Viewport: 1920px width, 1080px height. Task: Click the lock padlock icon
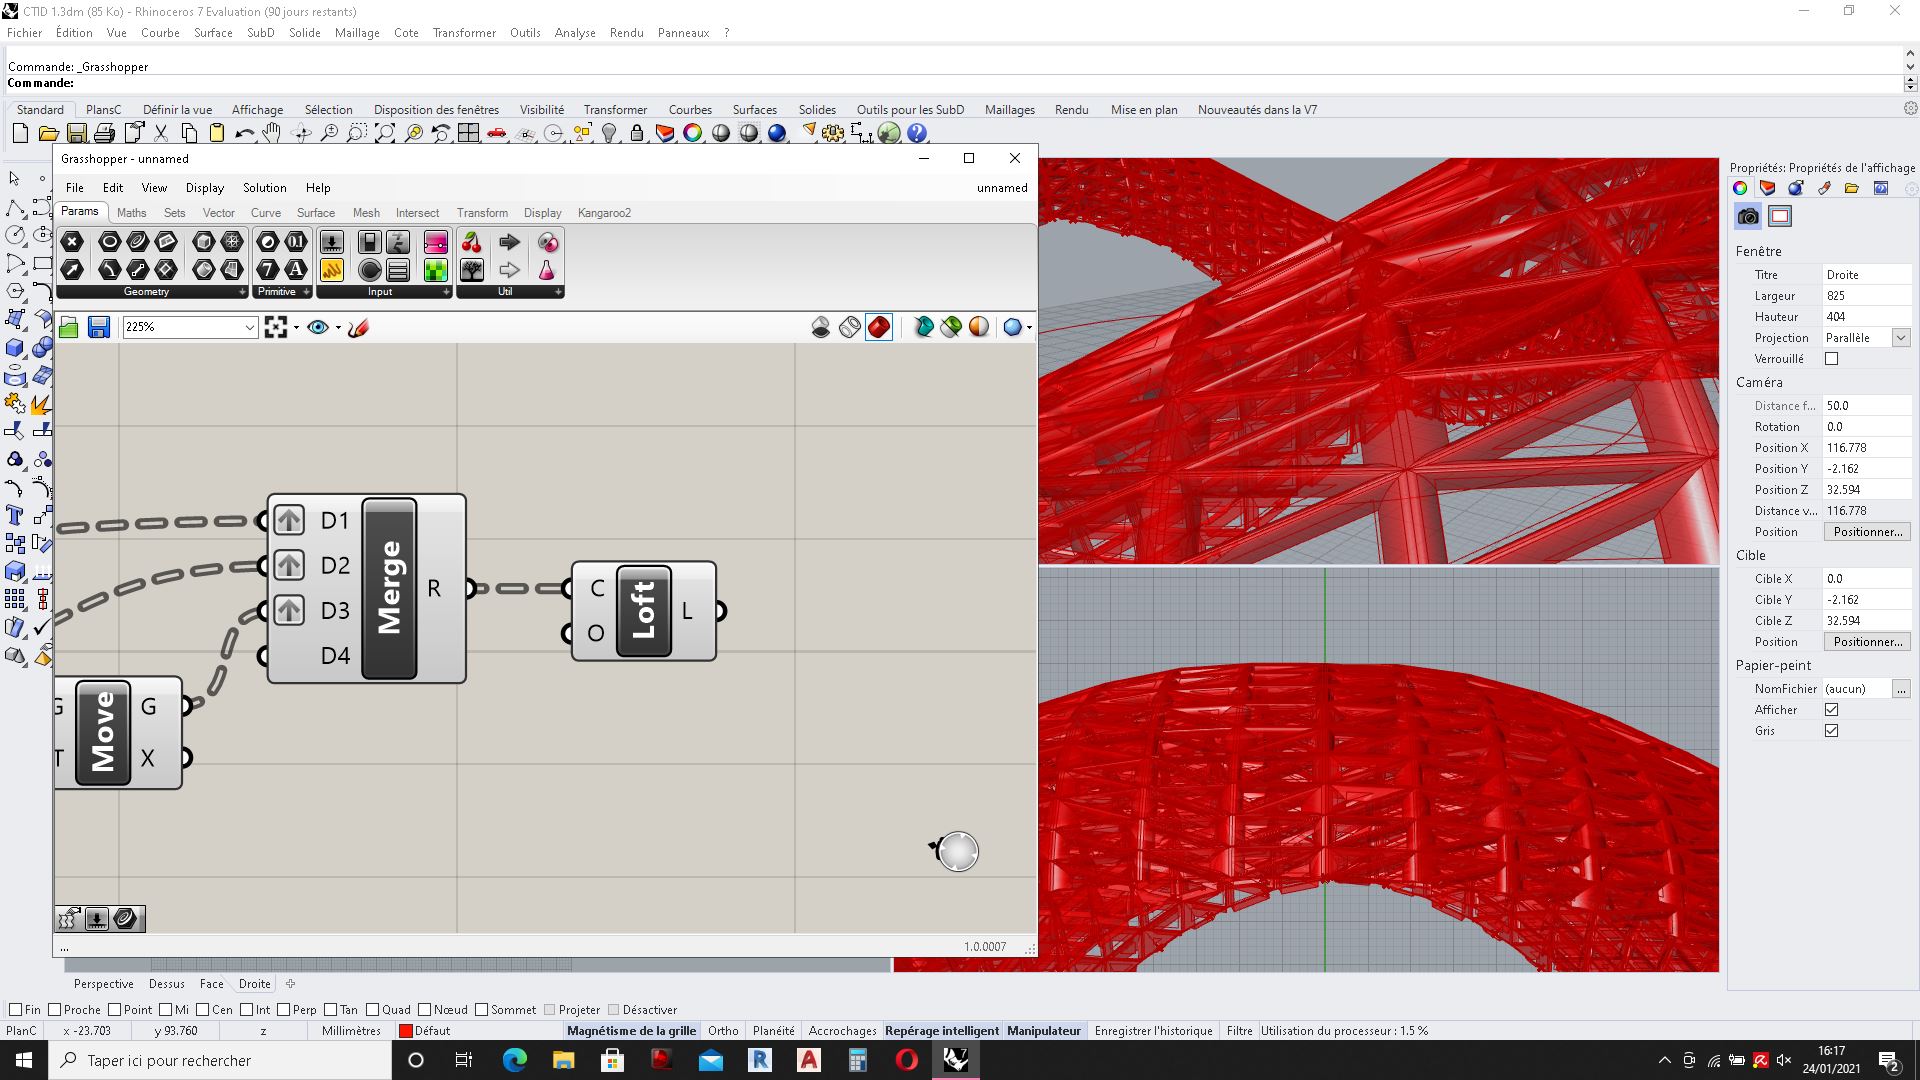pos(637,133)
